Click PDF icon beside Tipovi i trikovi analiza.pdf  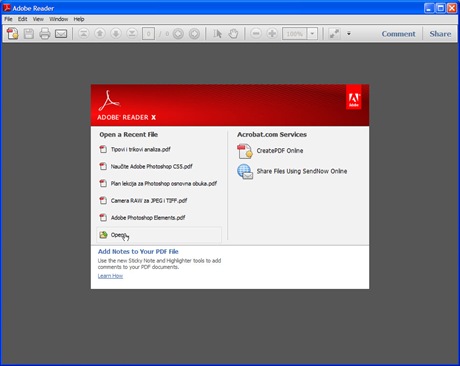click(103, 149)
